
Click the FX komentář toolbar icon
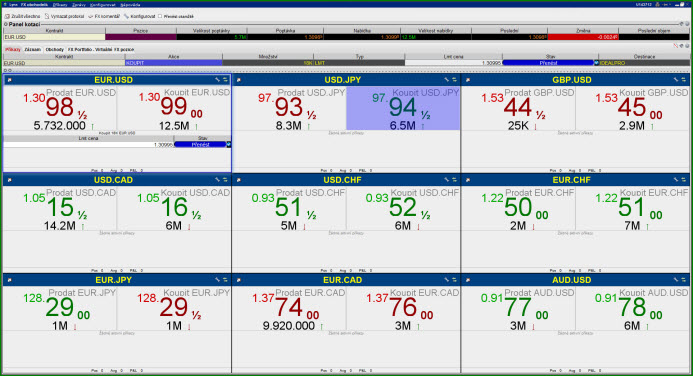(x=91, y=16)
